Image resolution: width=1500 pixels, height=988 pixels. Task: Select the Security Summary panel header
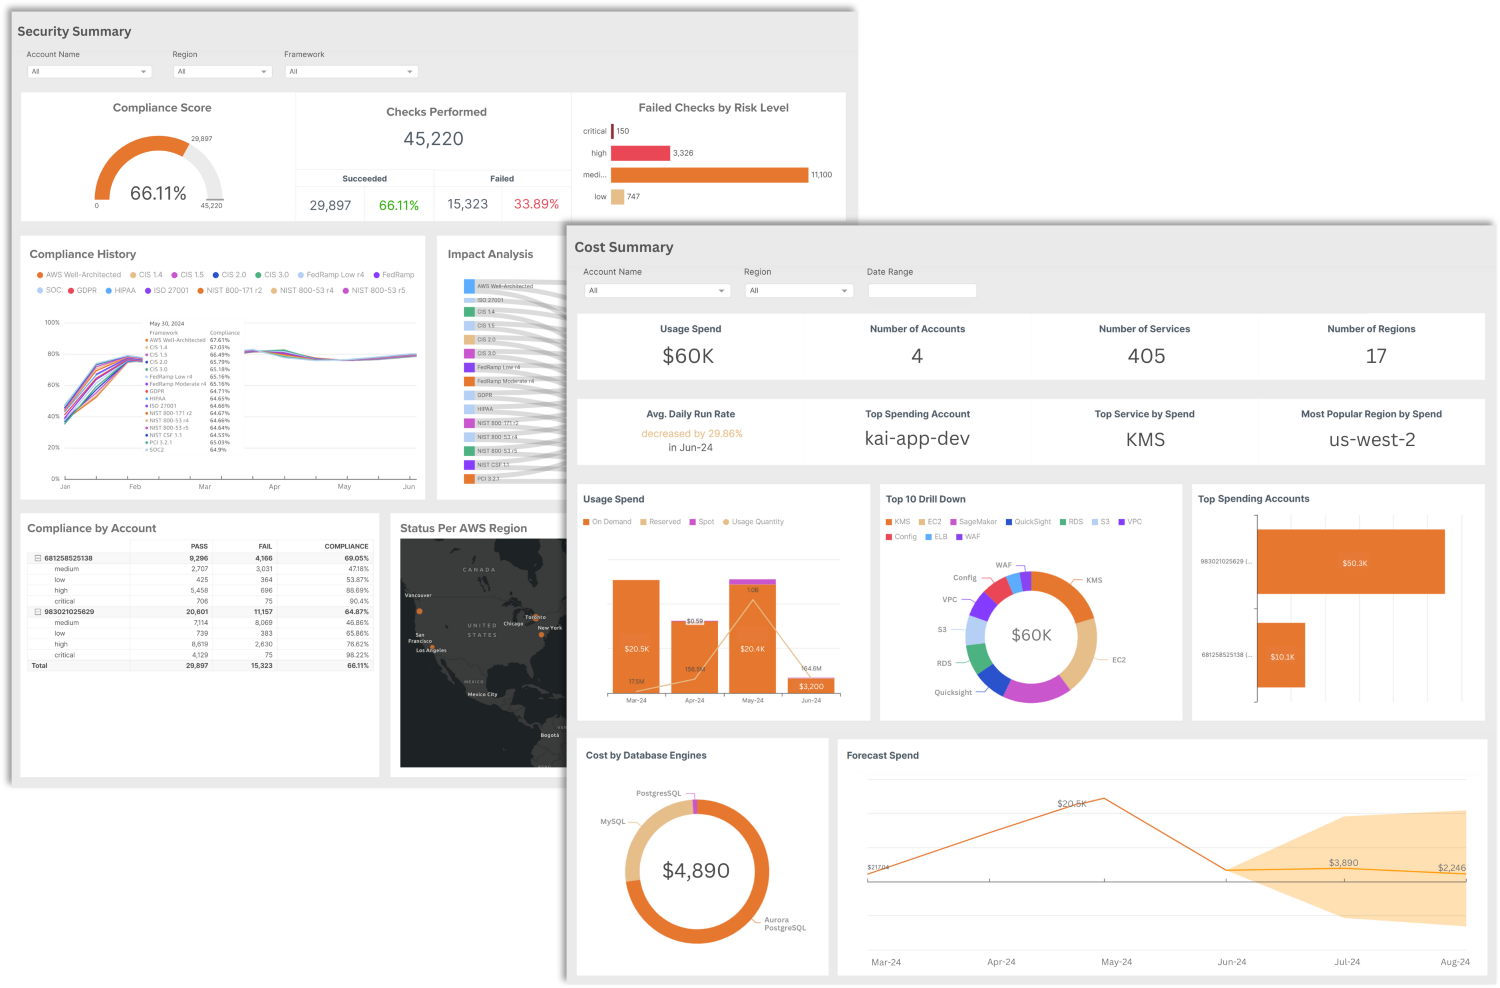(x=74, y=31)
